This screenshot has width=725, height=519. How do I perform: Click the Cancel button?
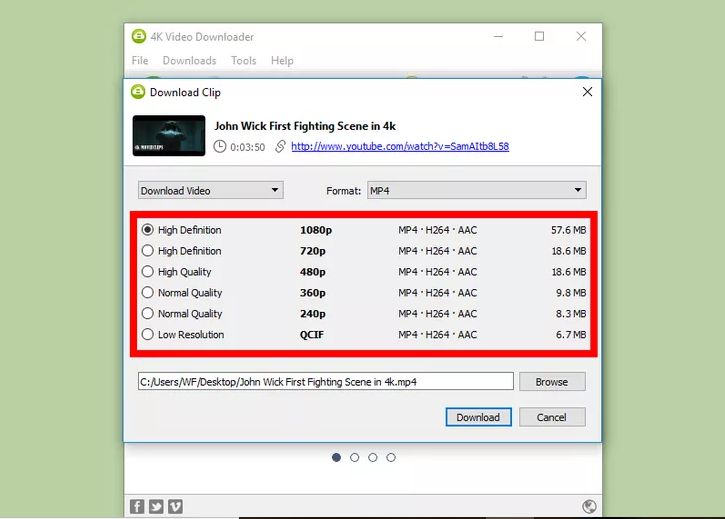click(x=552, y=417)
